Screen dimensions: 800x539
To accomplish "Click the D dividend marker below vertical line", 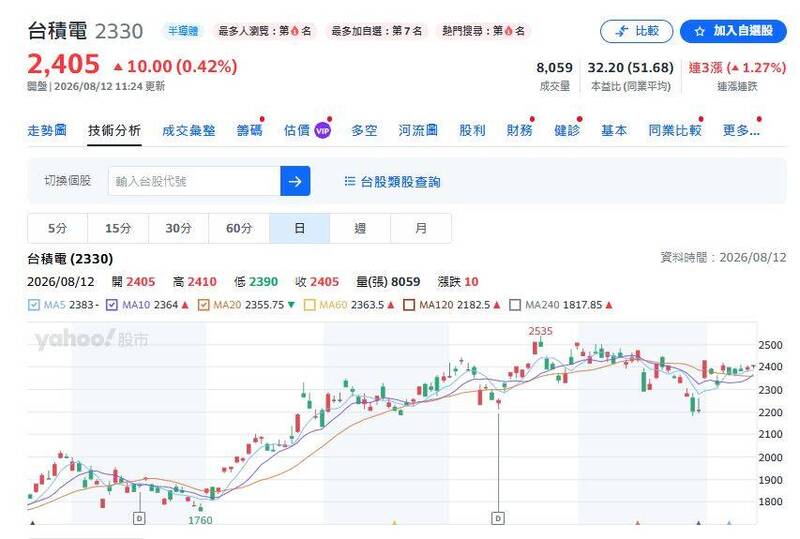I will [498, 519].
